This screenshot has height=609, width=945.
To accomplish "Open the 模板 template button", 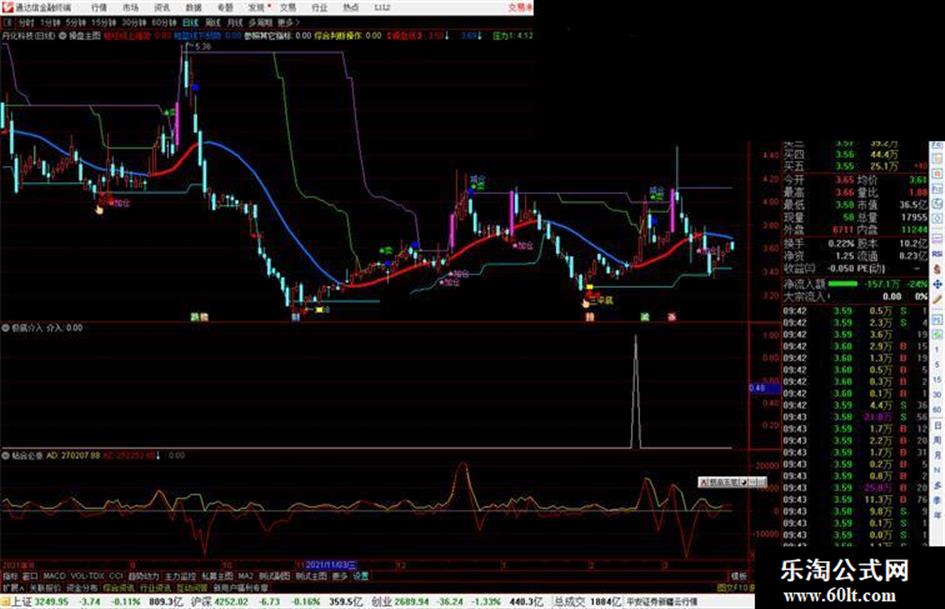I will 738,576.
